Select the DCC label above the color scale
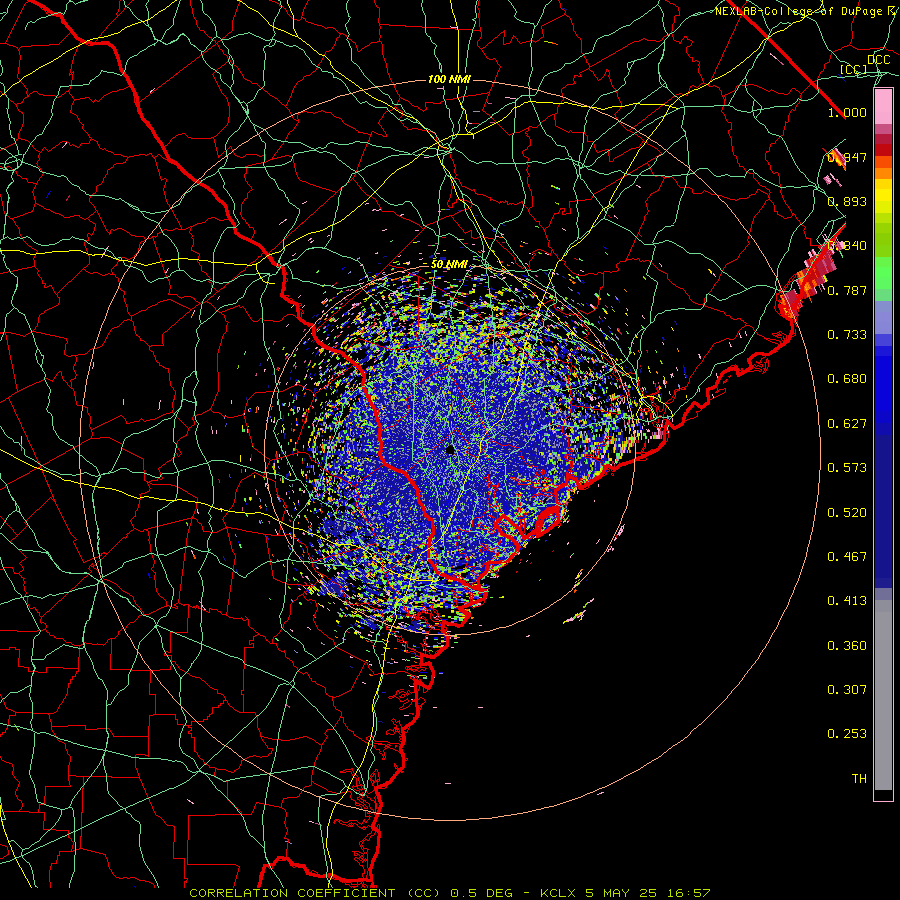The width and height of the screenshot is (900, 900). [x=878, y=60]
